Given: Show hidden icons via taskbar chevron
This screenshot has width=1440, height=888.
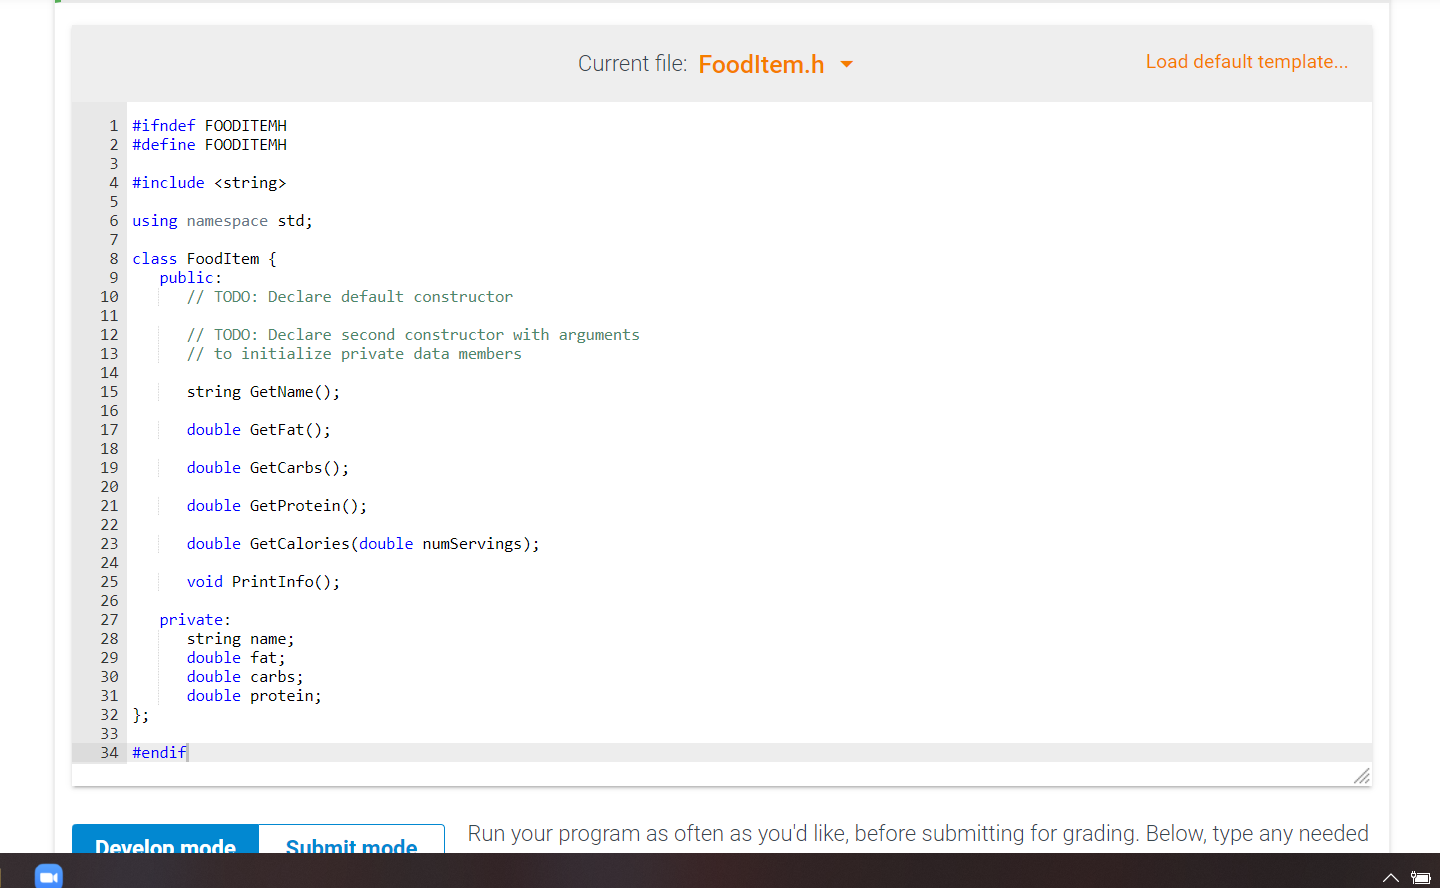Looking at the screenshot, I should (x=1390, y=876).
